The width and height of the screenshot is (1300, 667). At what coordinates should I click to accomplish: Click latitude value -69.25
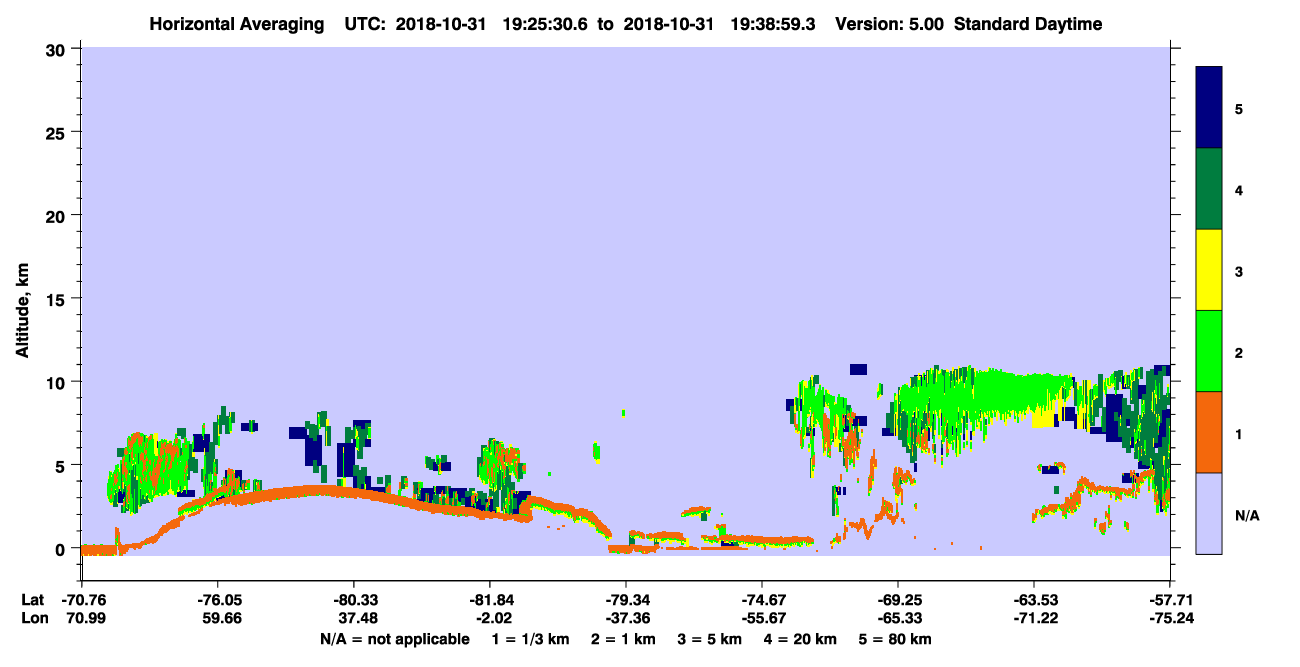click(x=898, y=600)
